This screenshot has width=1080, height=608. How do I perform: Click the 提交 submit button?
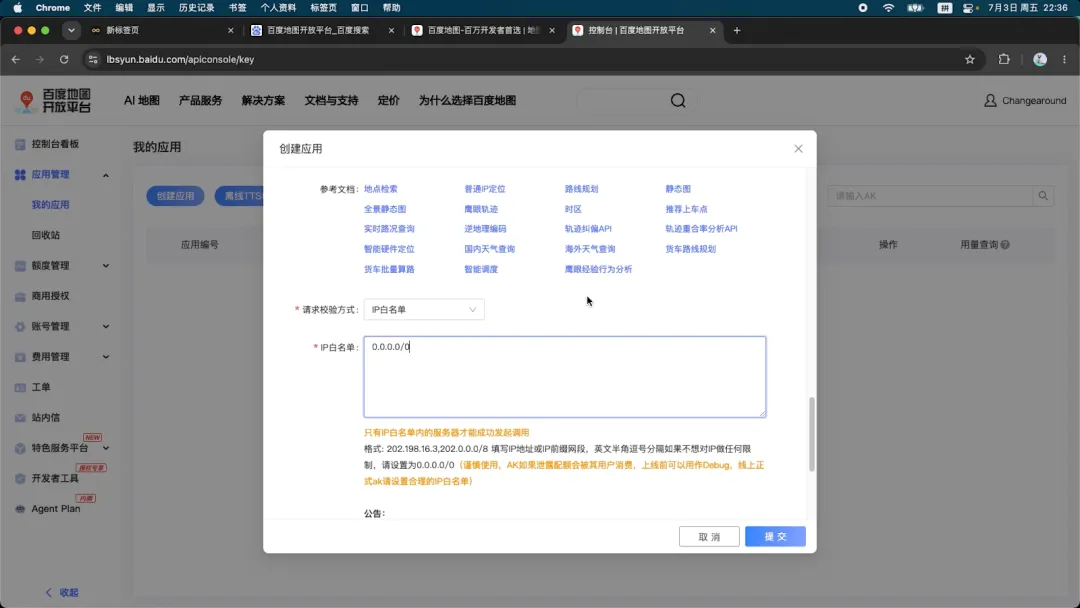(775, 536)
